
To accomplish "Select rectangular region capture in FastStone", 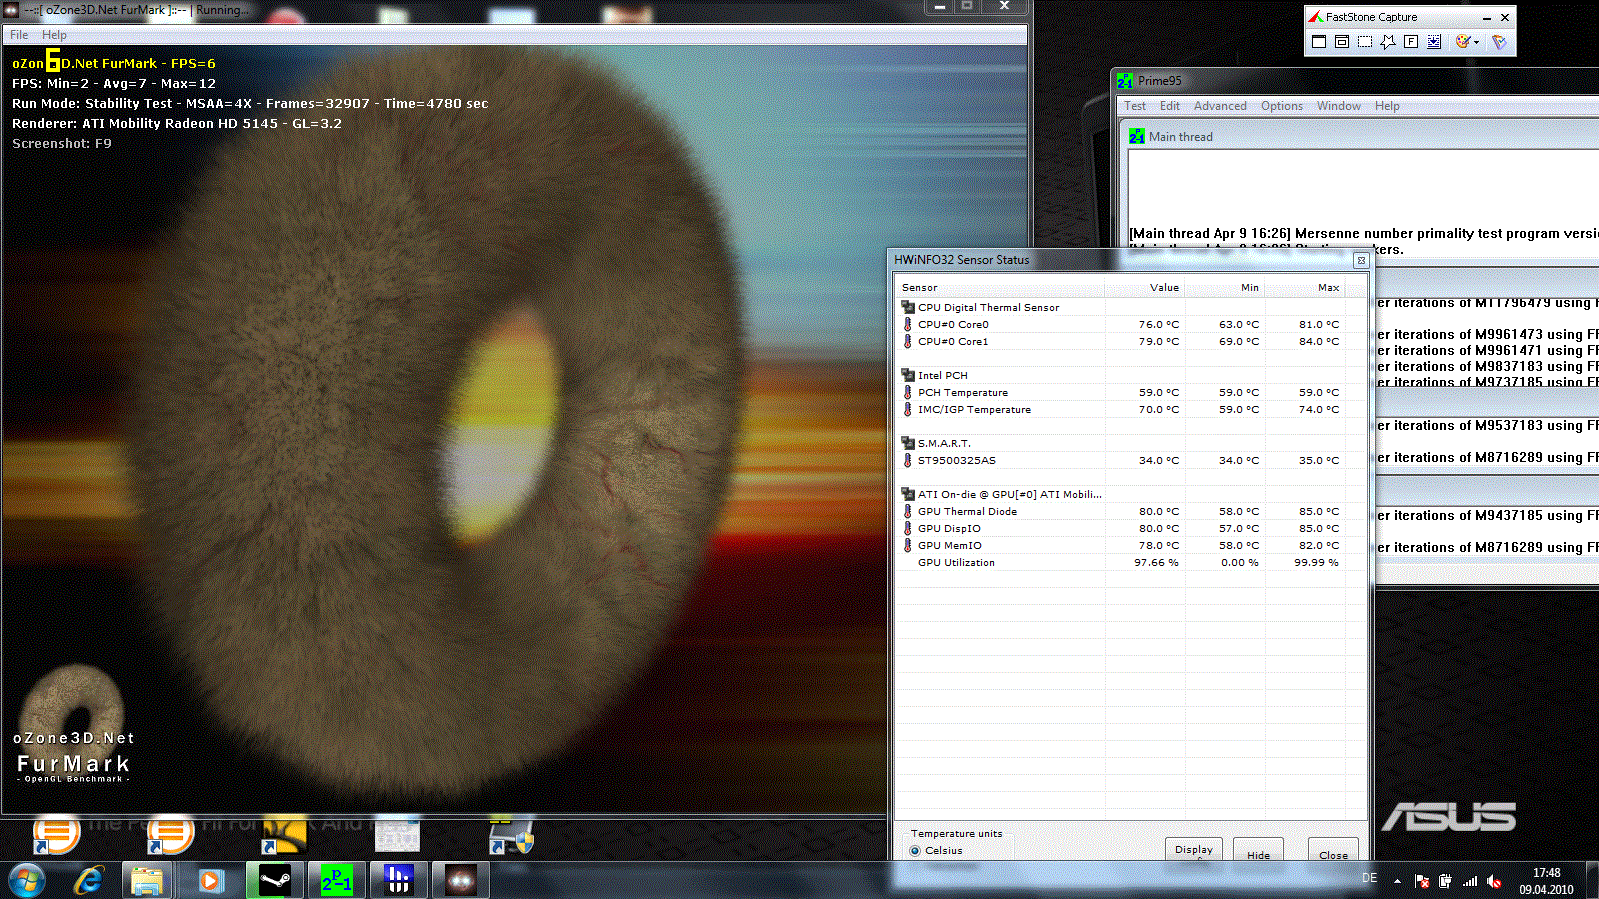I will (1365, 42).
